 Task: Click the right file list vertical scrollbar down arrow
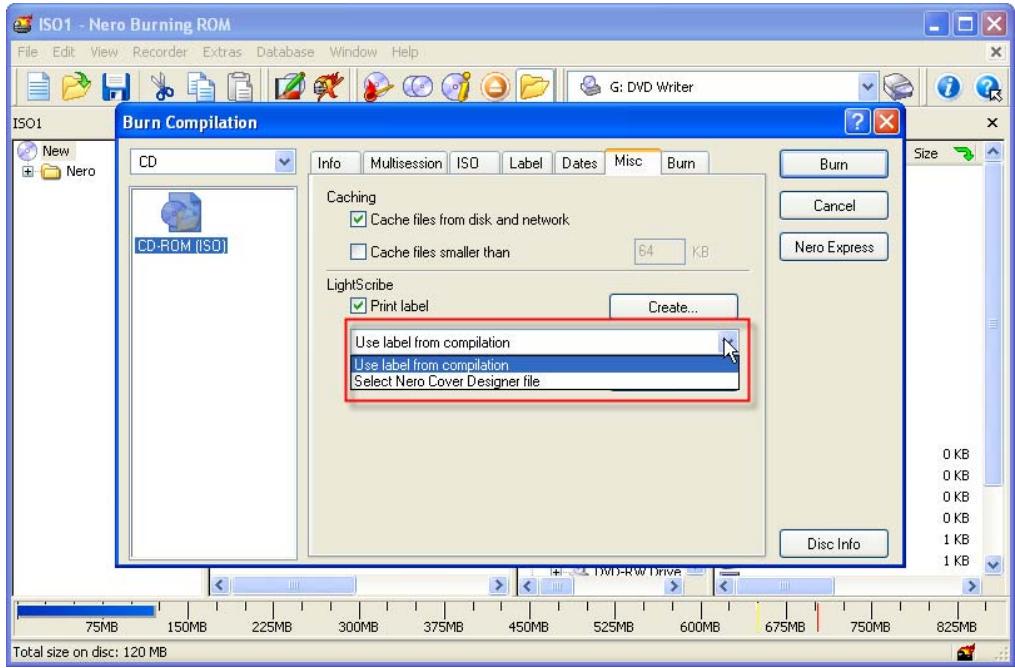click(x=993, y=565)
